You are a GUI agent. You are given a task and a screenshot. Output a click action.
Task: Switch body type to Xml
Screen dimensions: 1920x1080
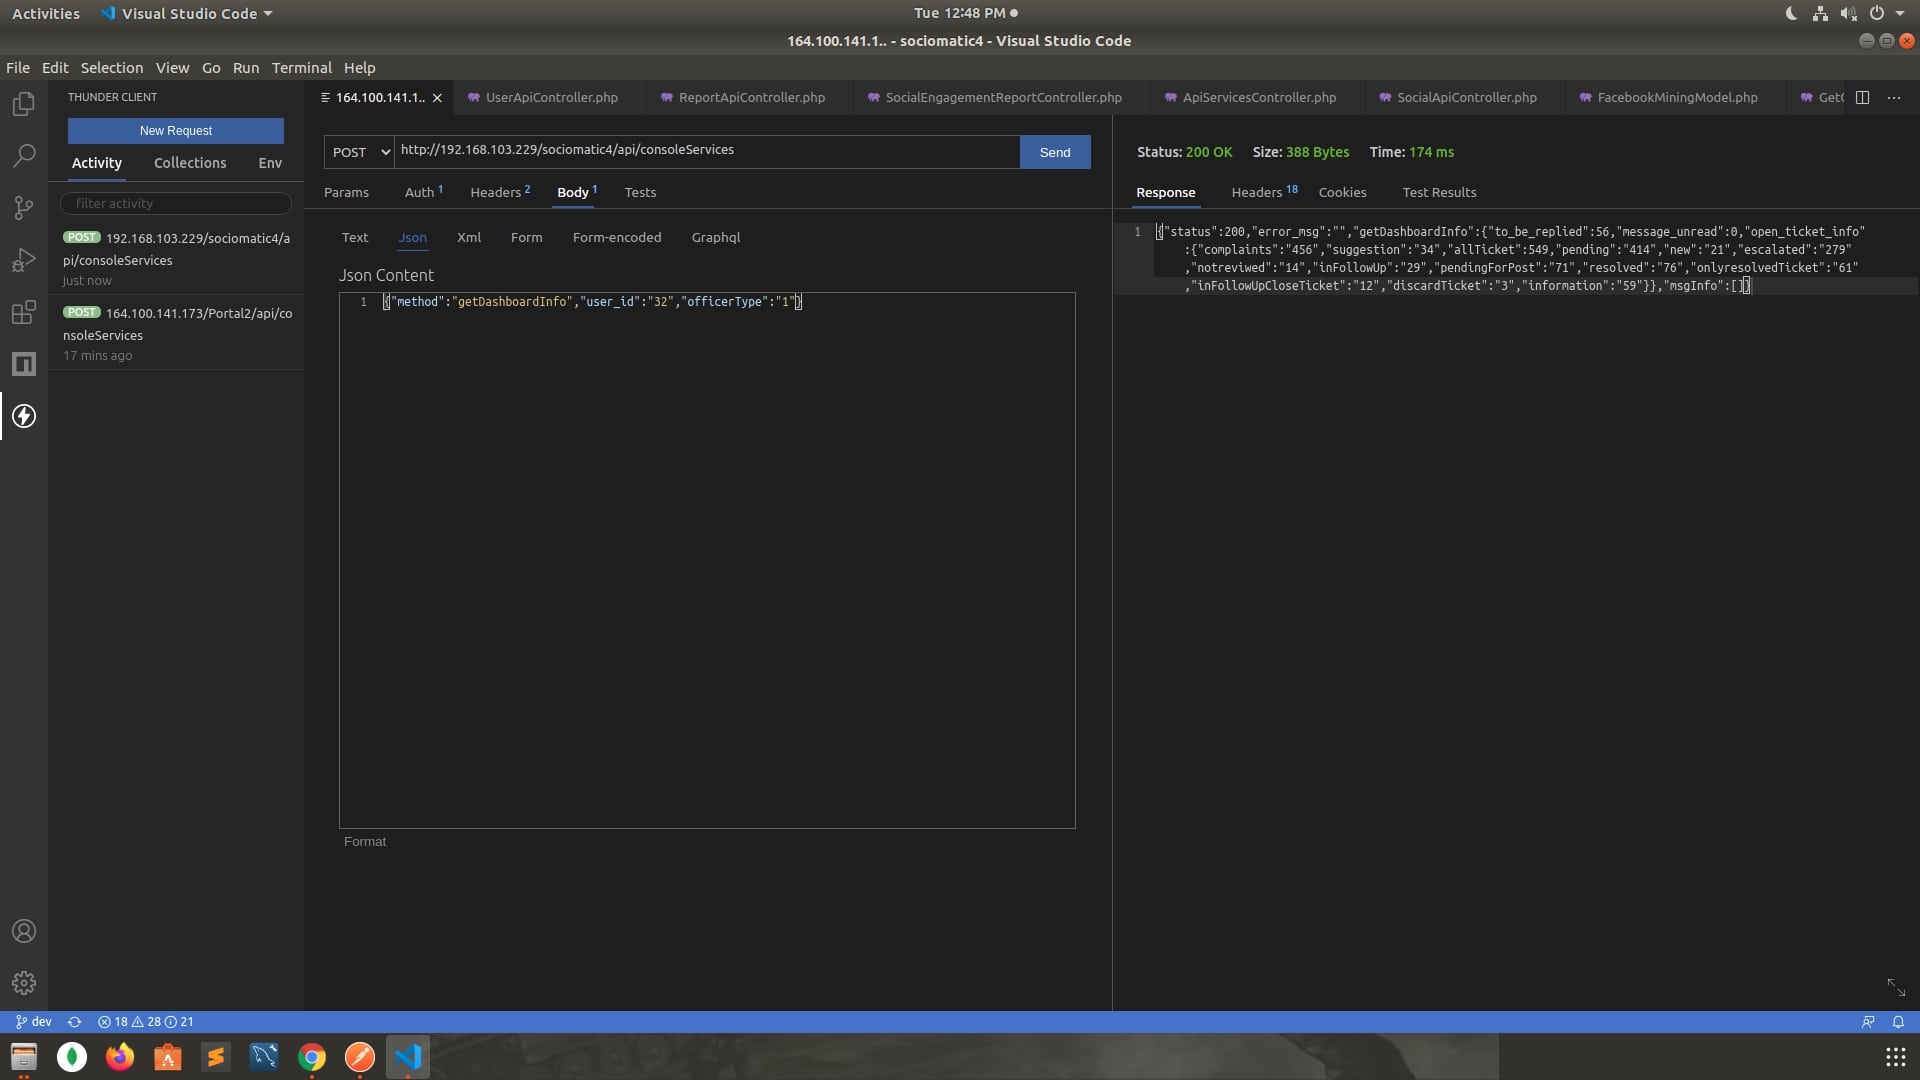point(469,237)
